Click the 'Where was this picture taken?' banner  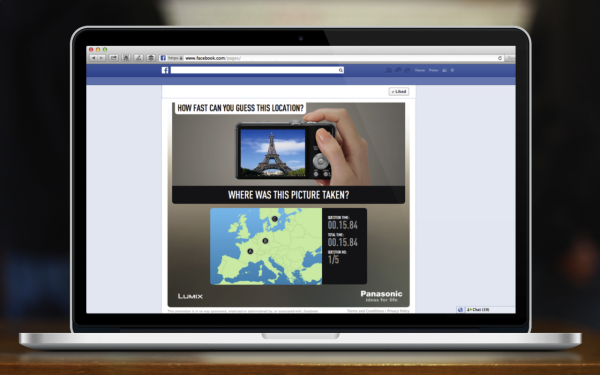tap(289, 195)
